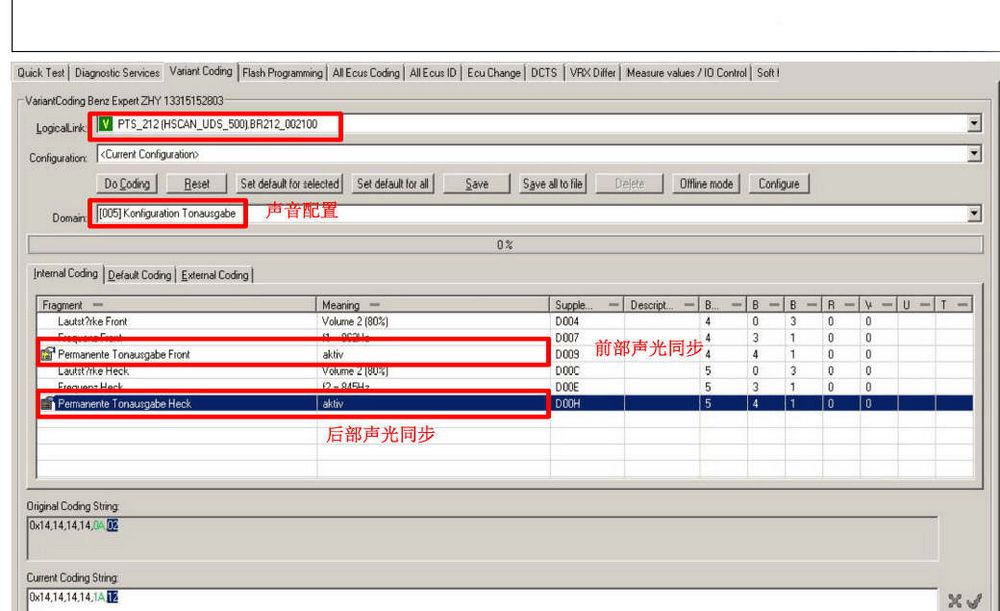Click the X icon beside Current Coding String
This screenshot has height=611, width=1000.
pos(955,599)
